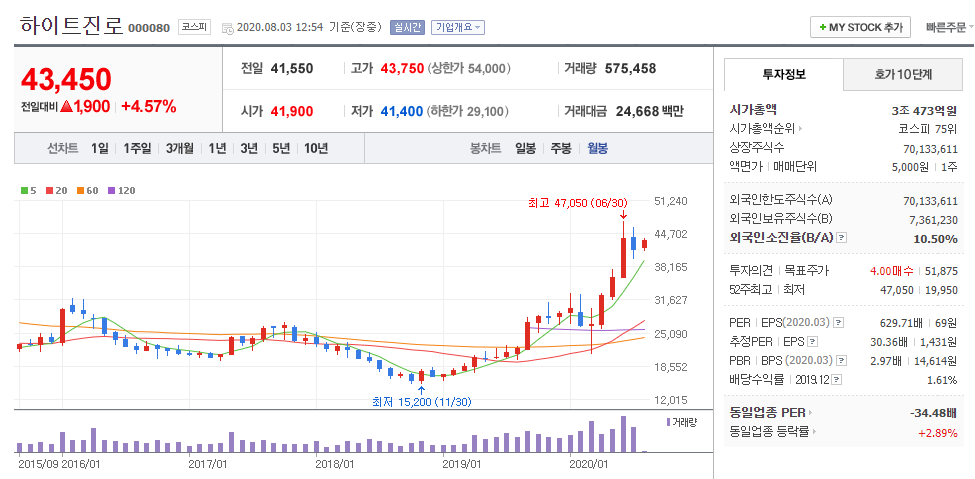975x479 pixels.
Task: Click the orange 60-period moving average swatch
Action: click(80, 190)
